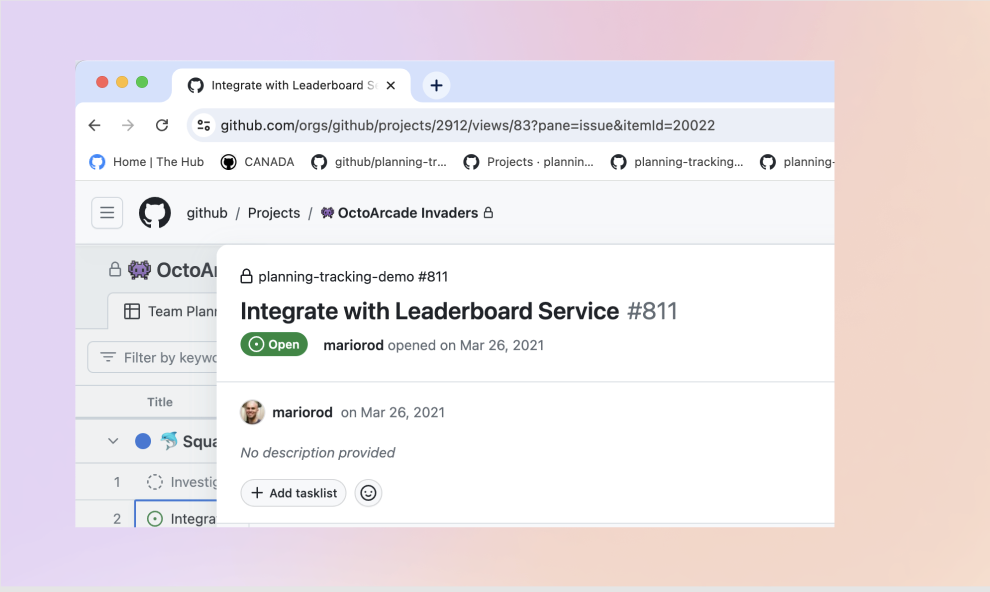Image resolution: width=990 pixels, height=592 pixels.
Task: Select the Integrate with Leaderboard Service browser tab
Action: [285, 85]
